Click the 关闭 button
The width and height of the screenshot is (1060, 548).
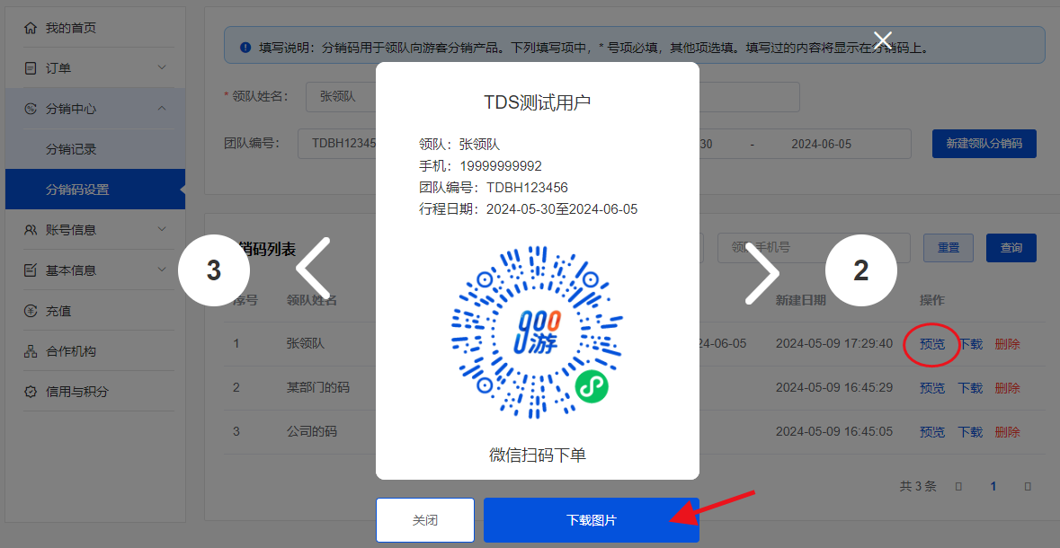point(425,520)
